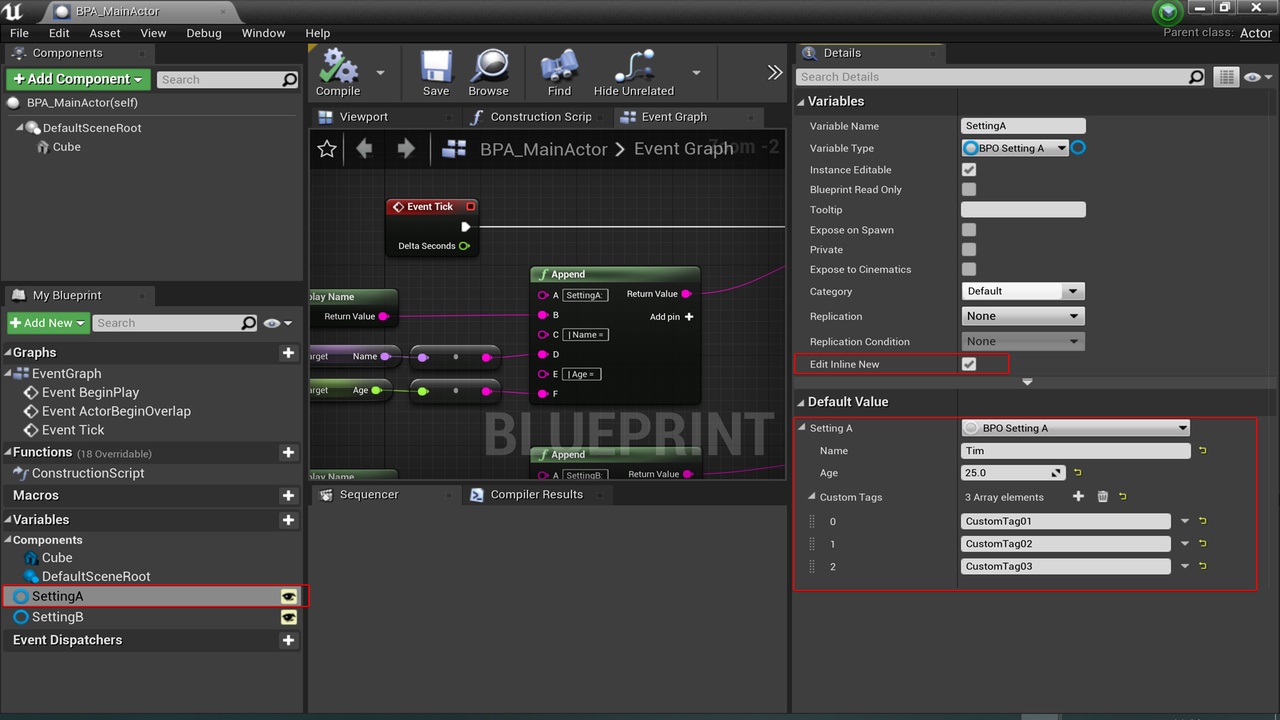Add new variable with plus icon
Screen dimensions: 1280x720
pos(288,519)
